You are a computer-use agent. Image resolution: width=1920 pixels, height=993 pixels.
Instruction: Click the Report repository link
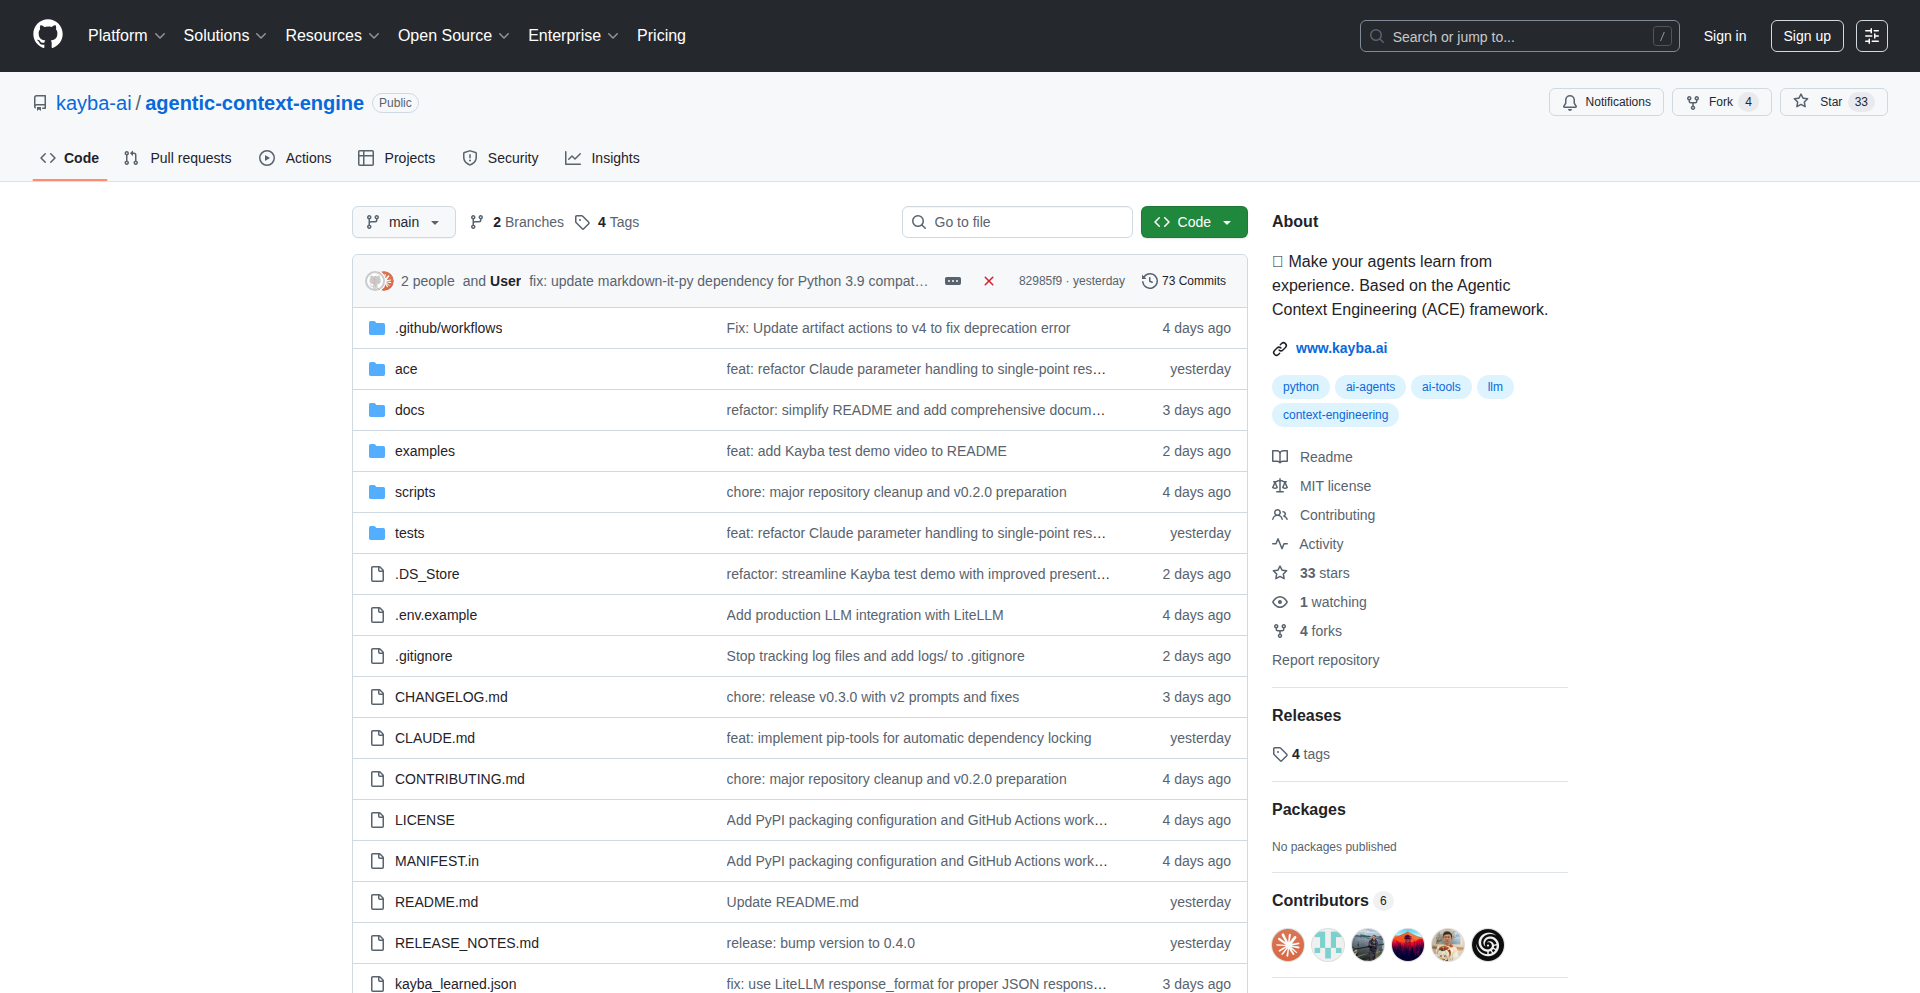[x=1325, y=660]
